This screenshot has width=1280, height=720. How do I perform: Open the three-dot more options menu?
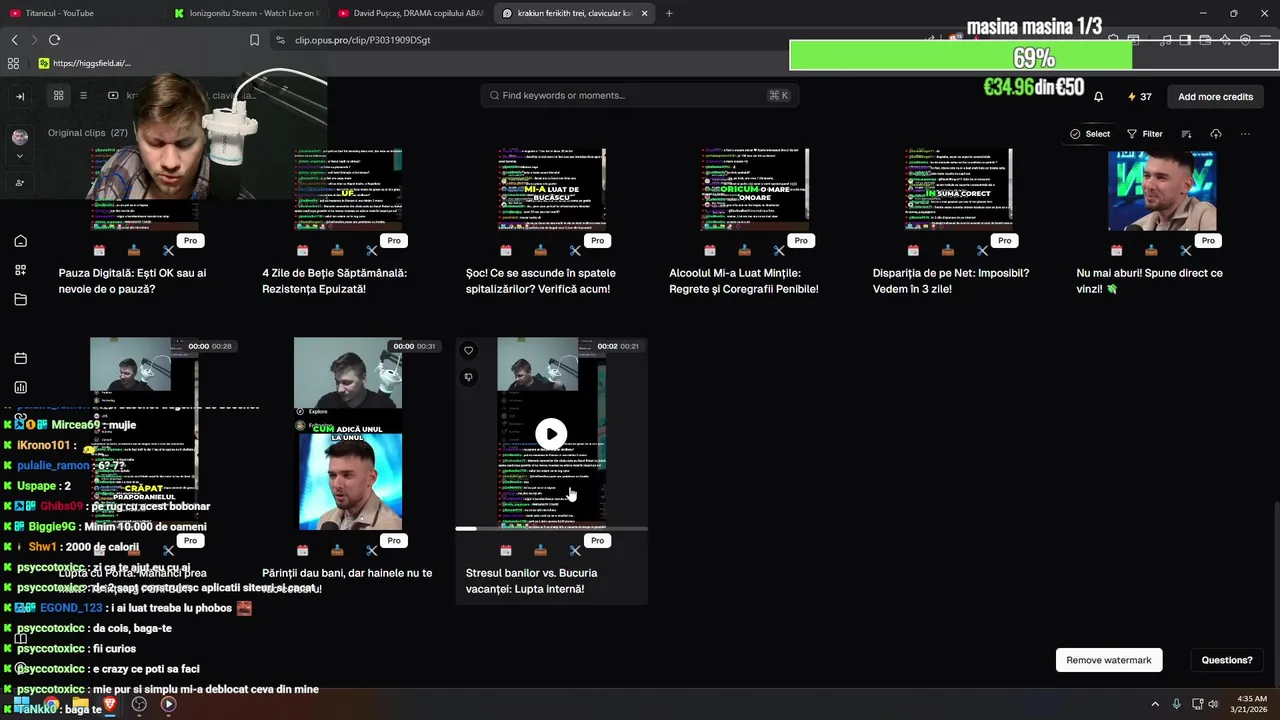[1245, 134]
